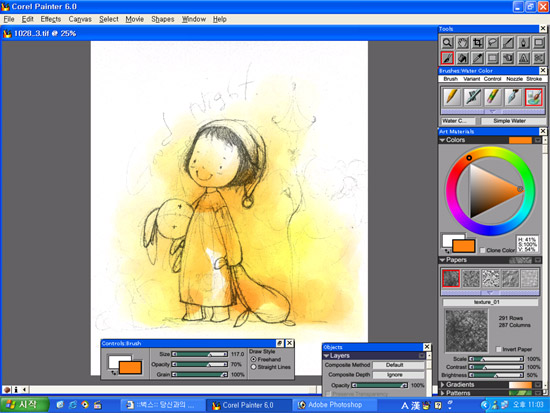
Task: Select the Crop tool
Action: pos(478,43)
